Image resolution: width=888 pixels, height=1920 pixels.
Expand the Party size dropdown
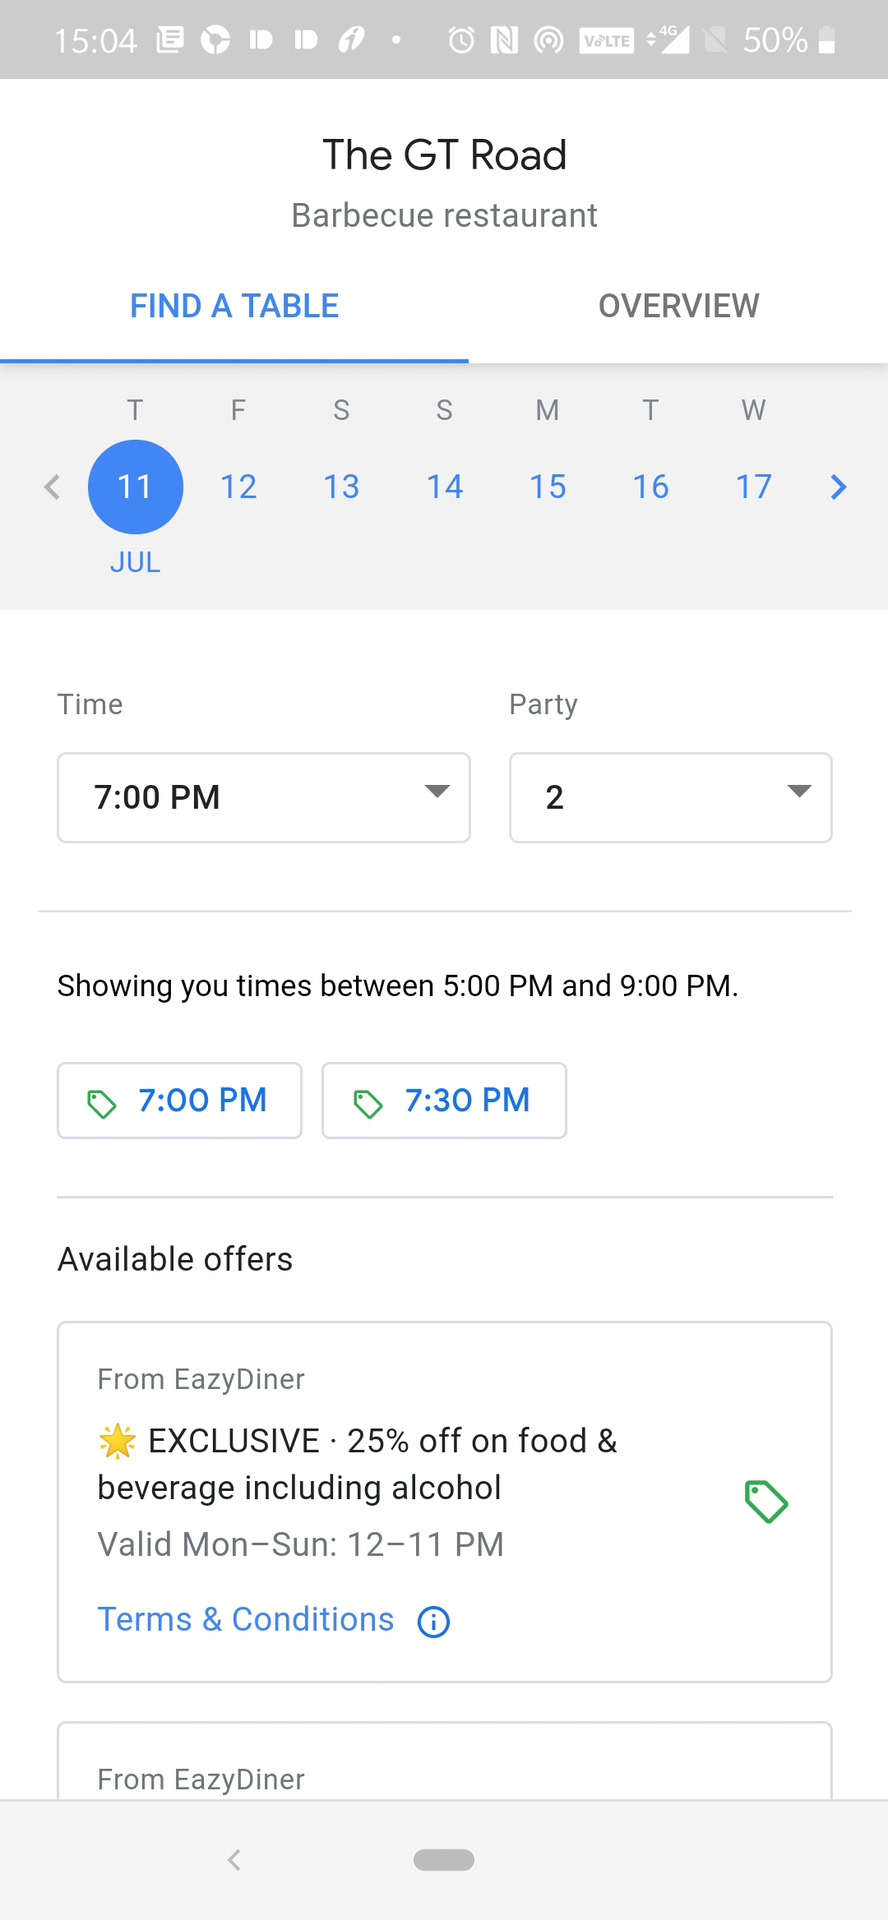[670, 797]
